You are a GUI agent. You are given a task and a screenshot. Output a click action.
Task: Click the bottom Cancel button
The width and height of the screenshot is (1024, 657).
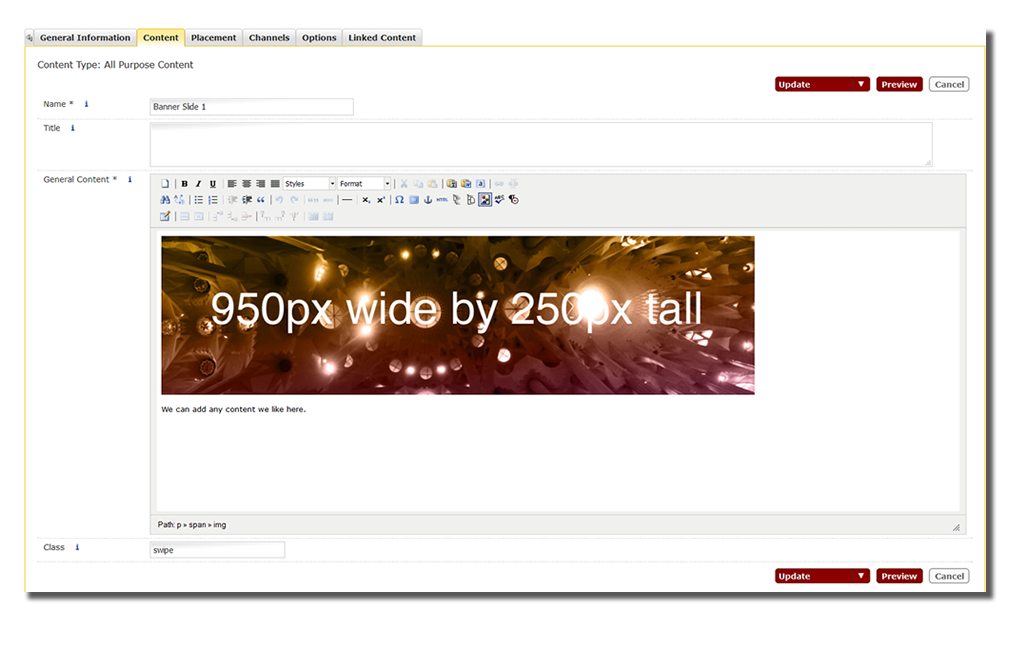[x=949, y=576]
